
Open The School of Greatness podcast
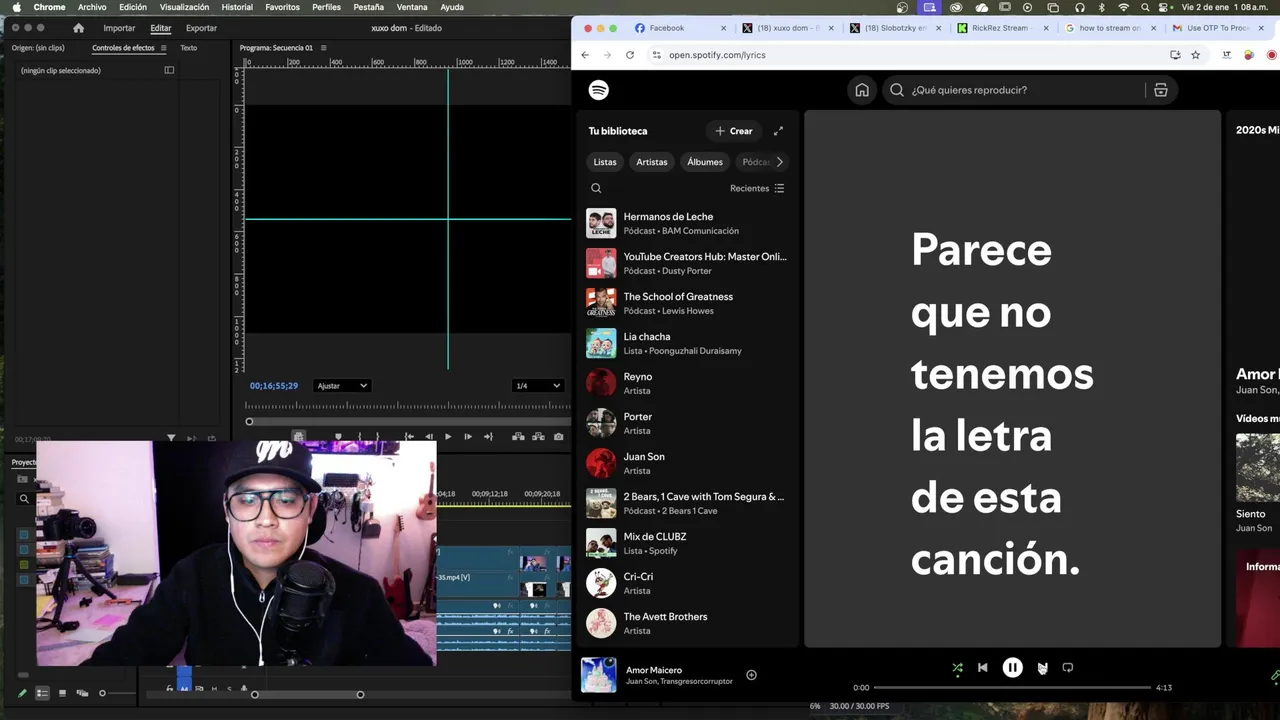click(686, 303)
